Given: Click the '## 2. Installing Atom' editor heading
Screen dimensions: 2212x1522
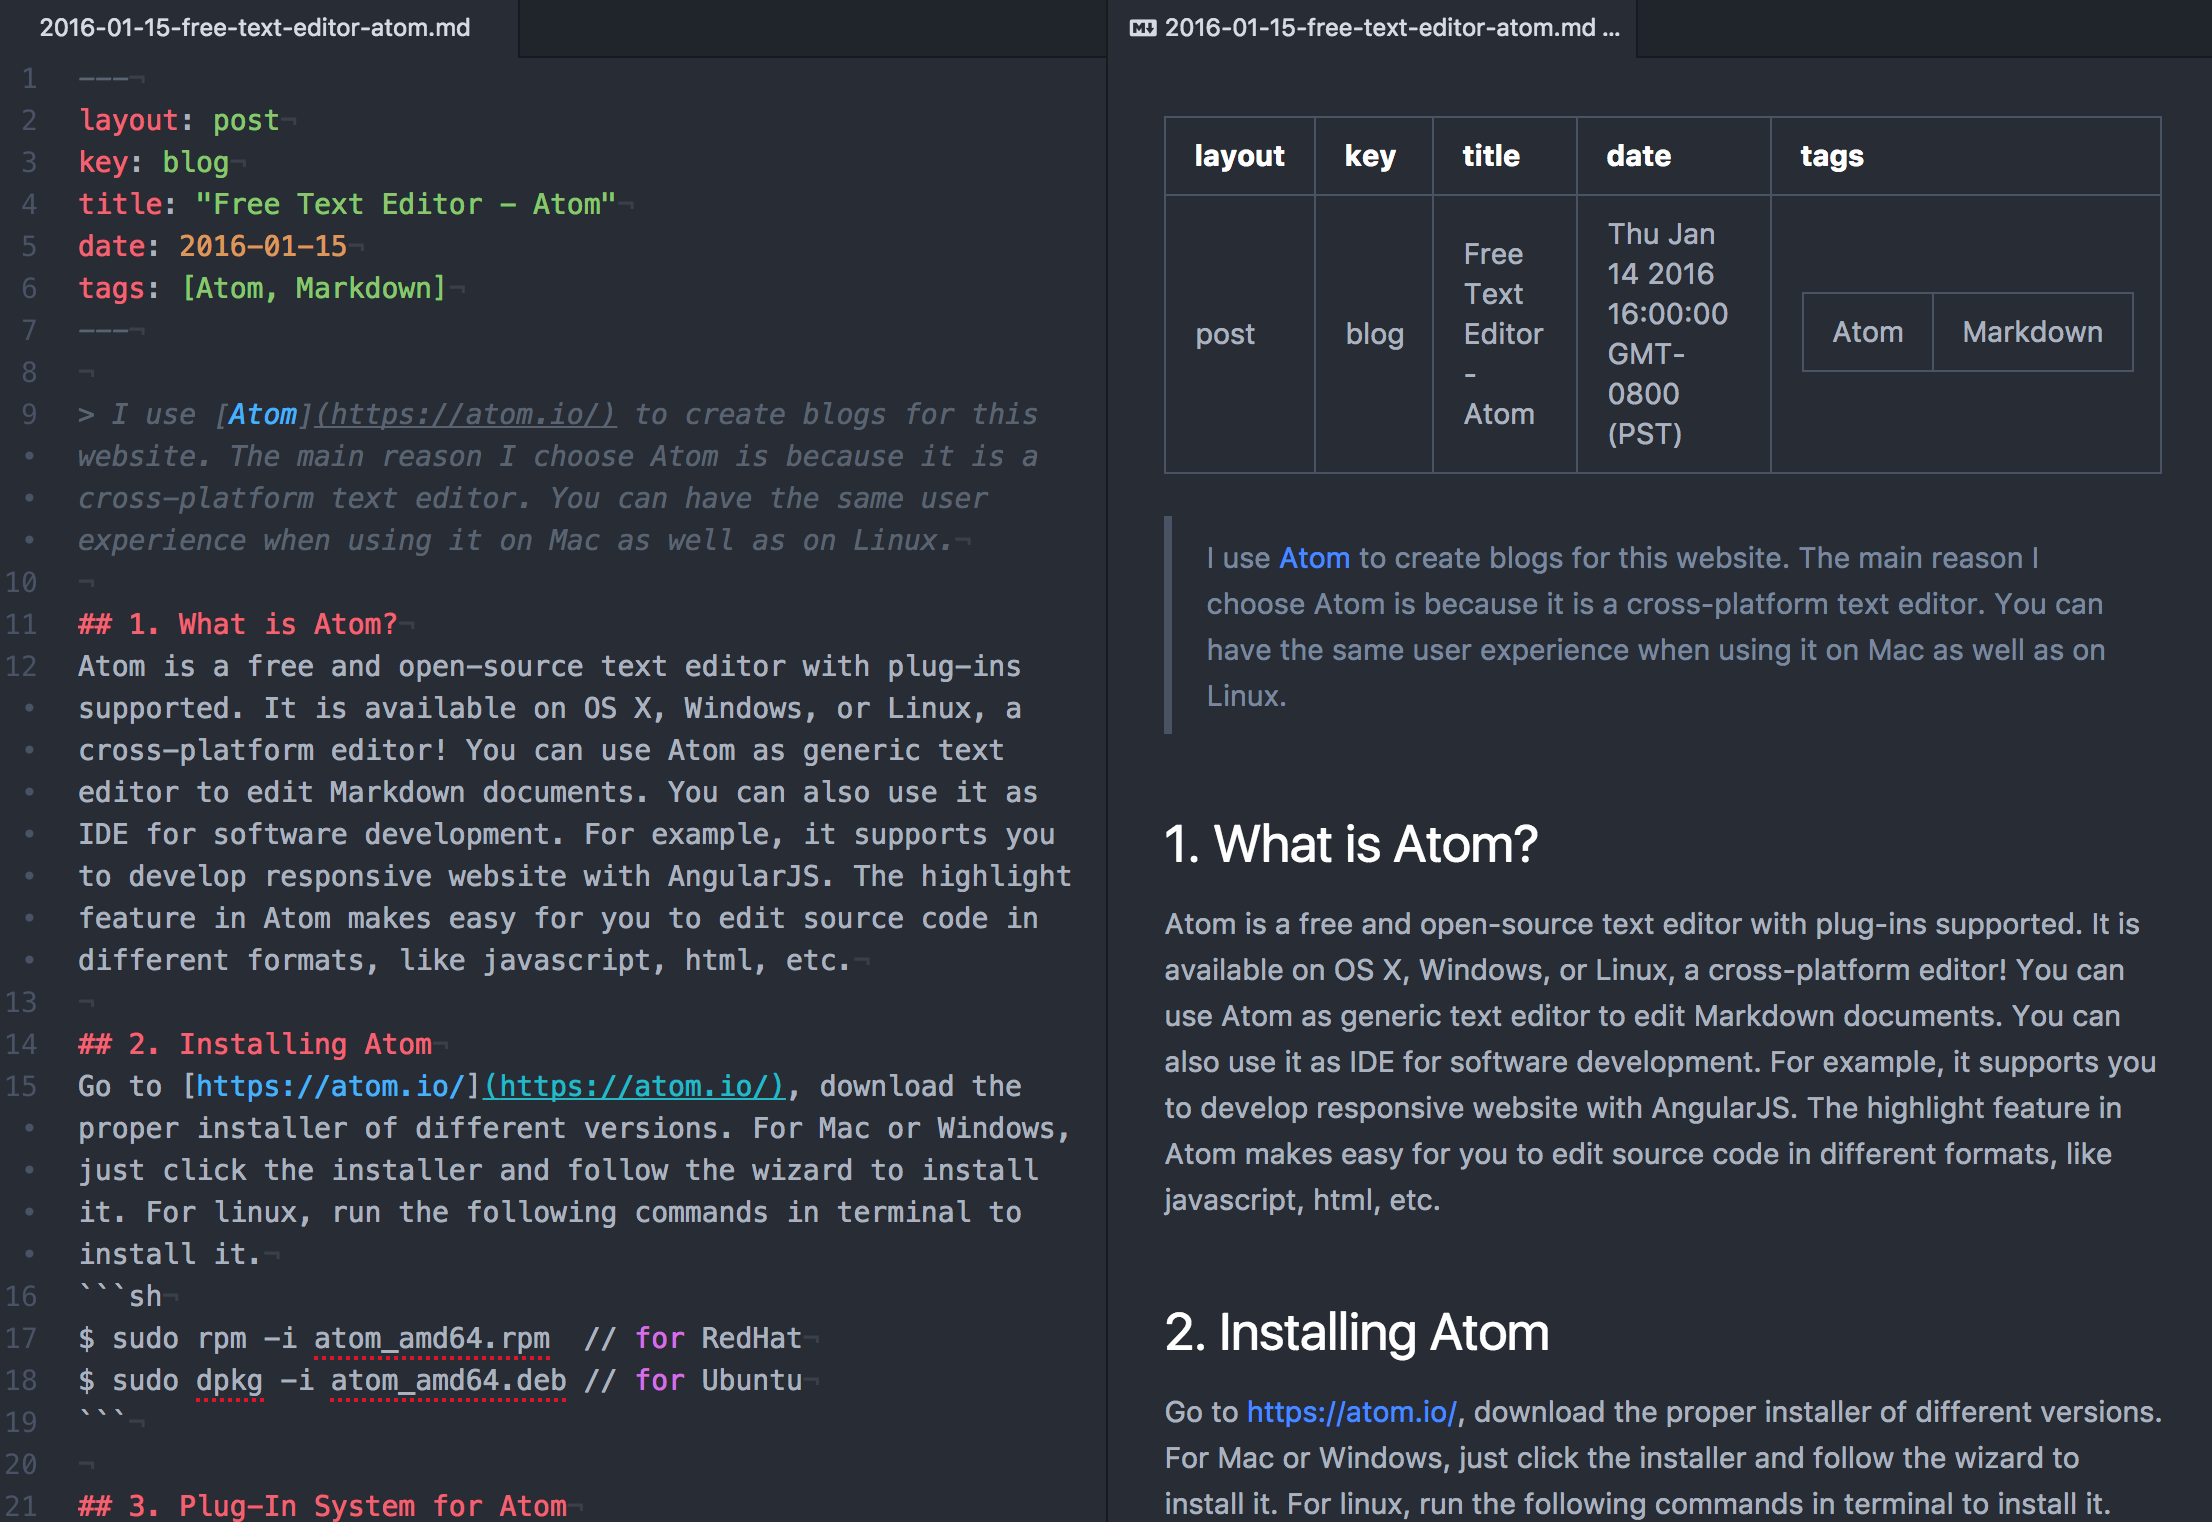Looking at the screenshot, I should (x=255, y=1044).
